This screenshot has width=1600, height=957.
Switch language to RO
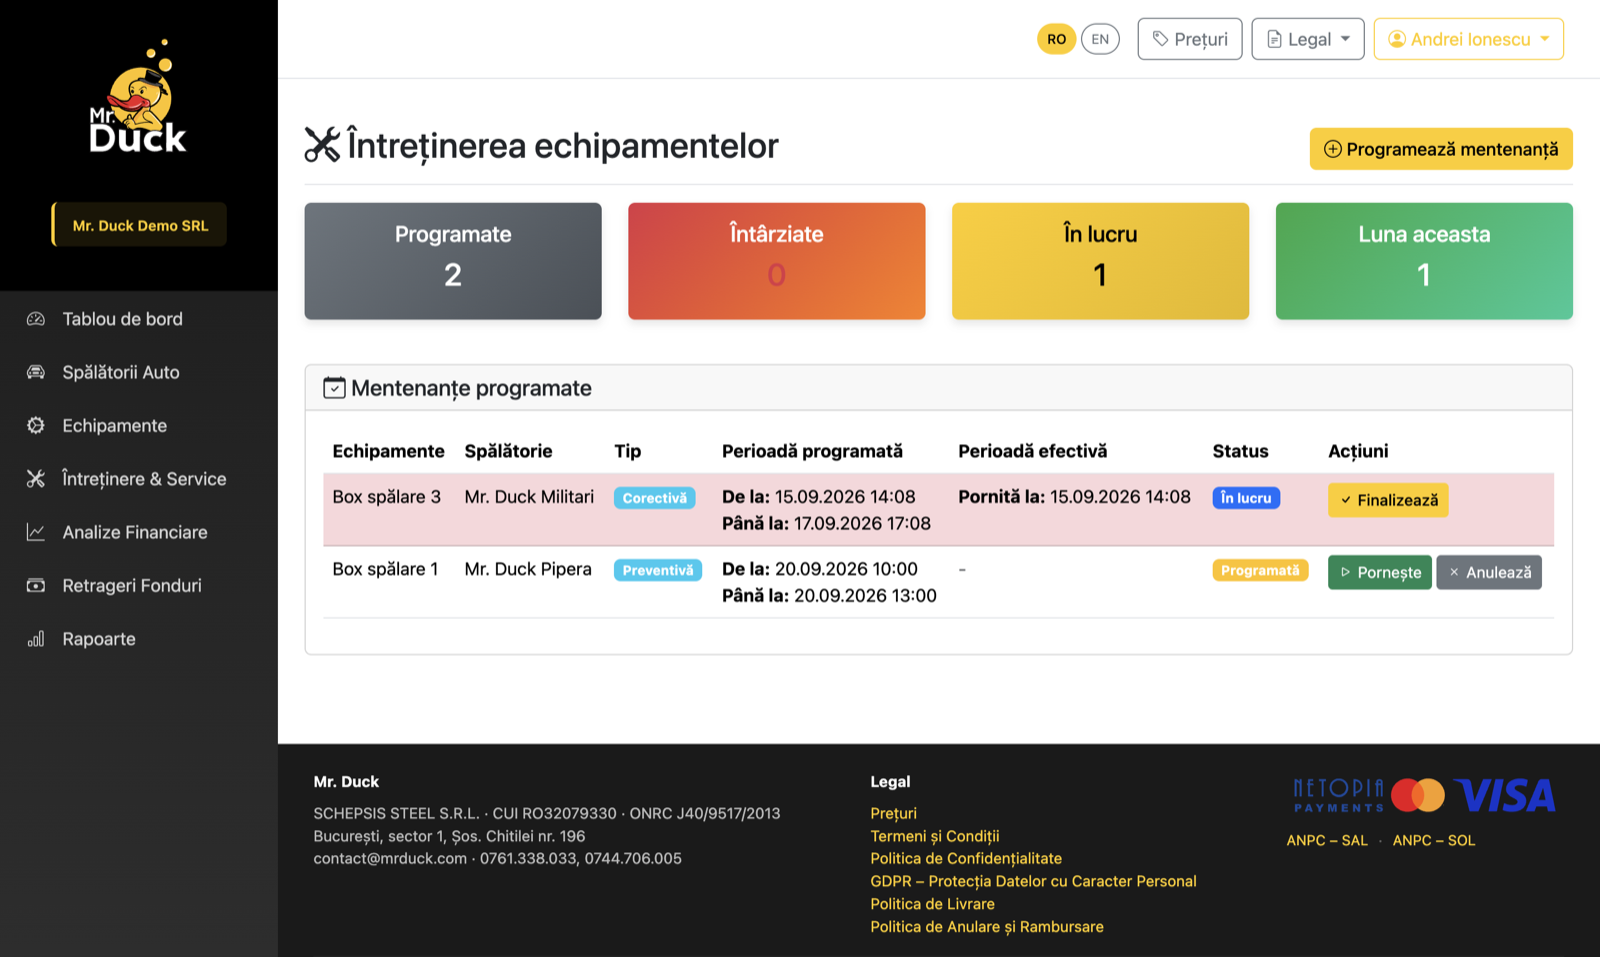click(x=1056, y=39)
